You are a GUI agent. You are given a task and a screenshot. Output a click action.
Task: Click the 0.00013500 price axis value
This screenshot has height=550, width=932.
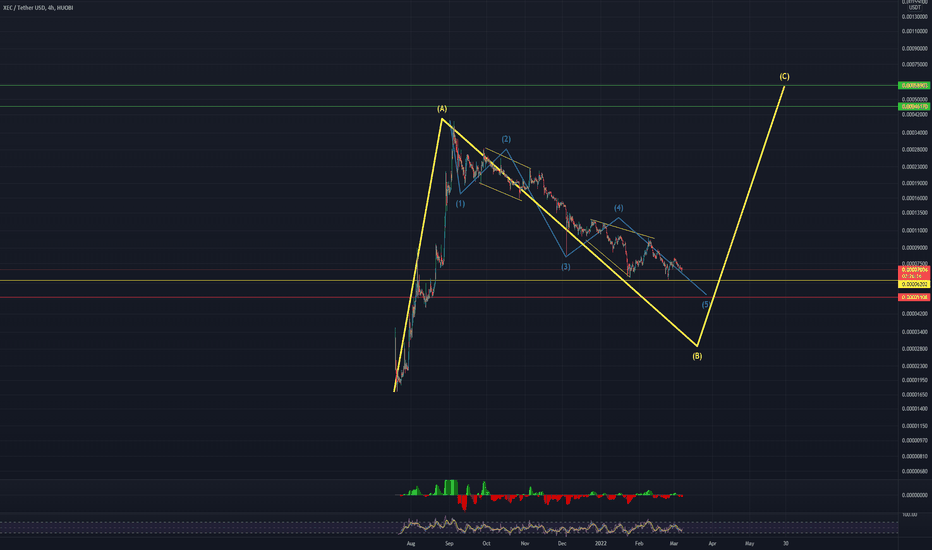click(x=914, y=212)
